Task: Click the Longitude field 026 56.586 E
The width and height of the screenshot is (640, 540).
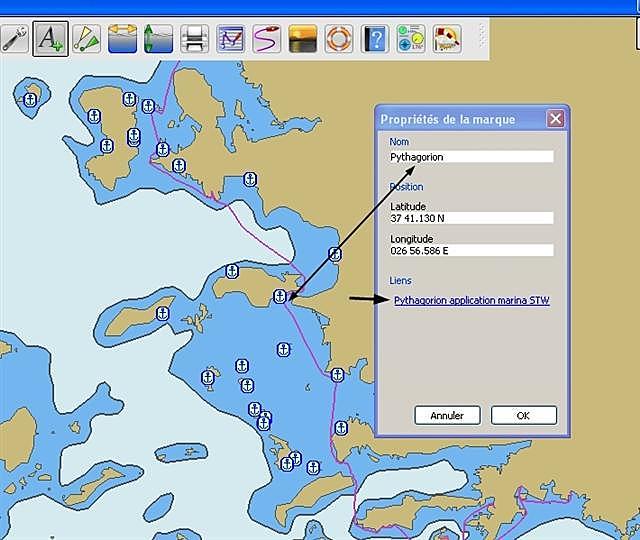Action: [471, 250]
